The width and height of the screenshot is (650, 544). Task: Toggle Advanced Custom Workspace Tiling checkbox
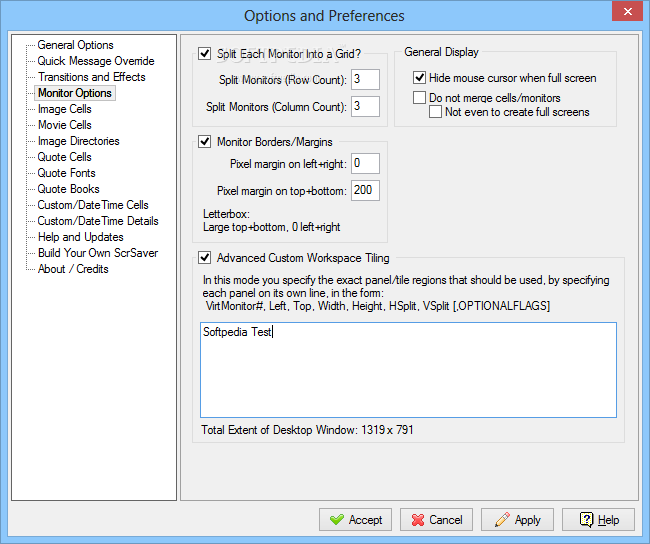[204, 257]
